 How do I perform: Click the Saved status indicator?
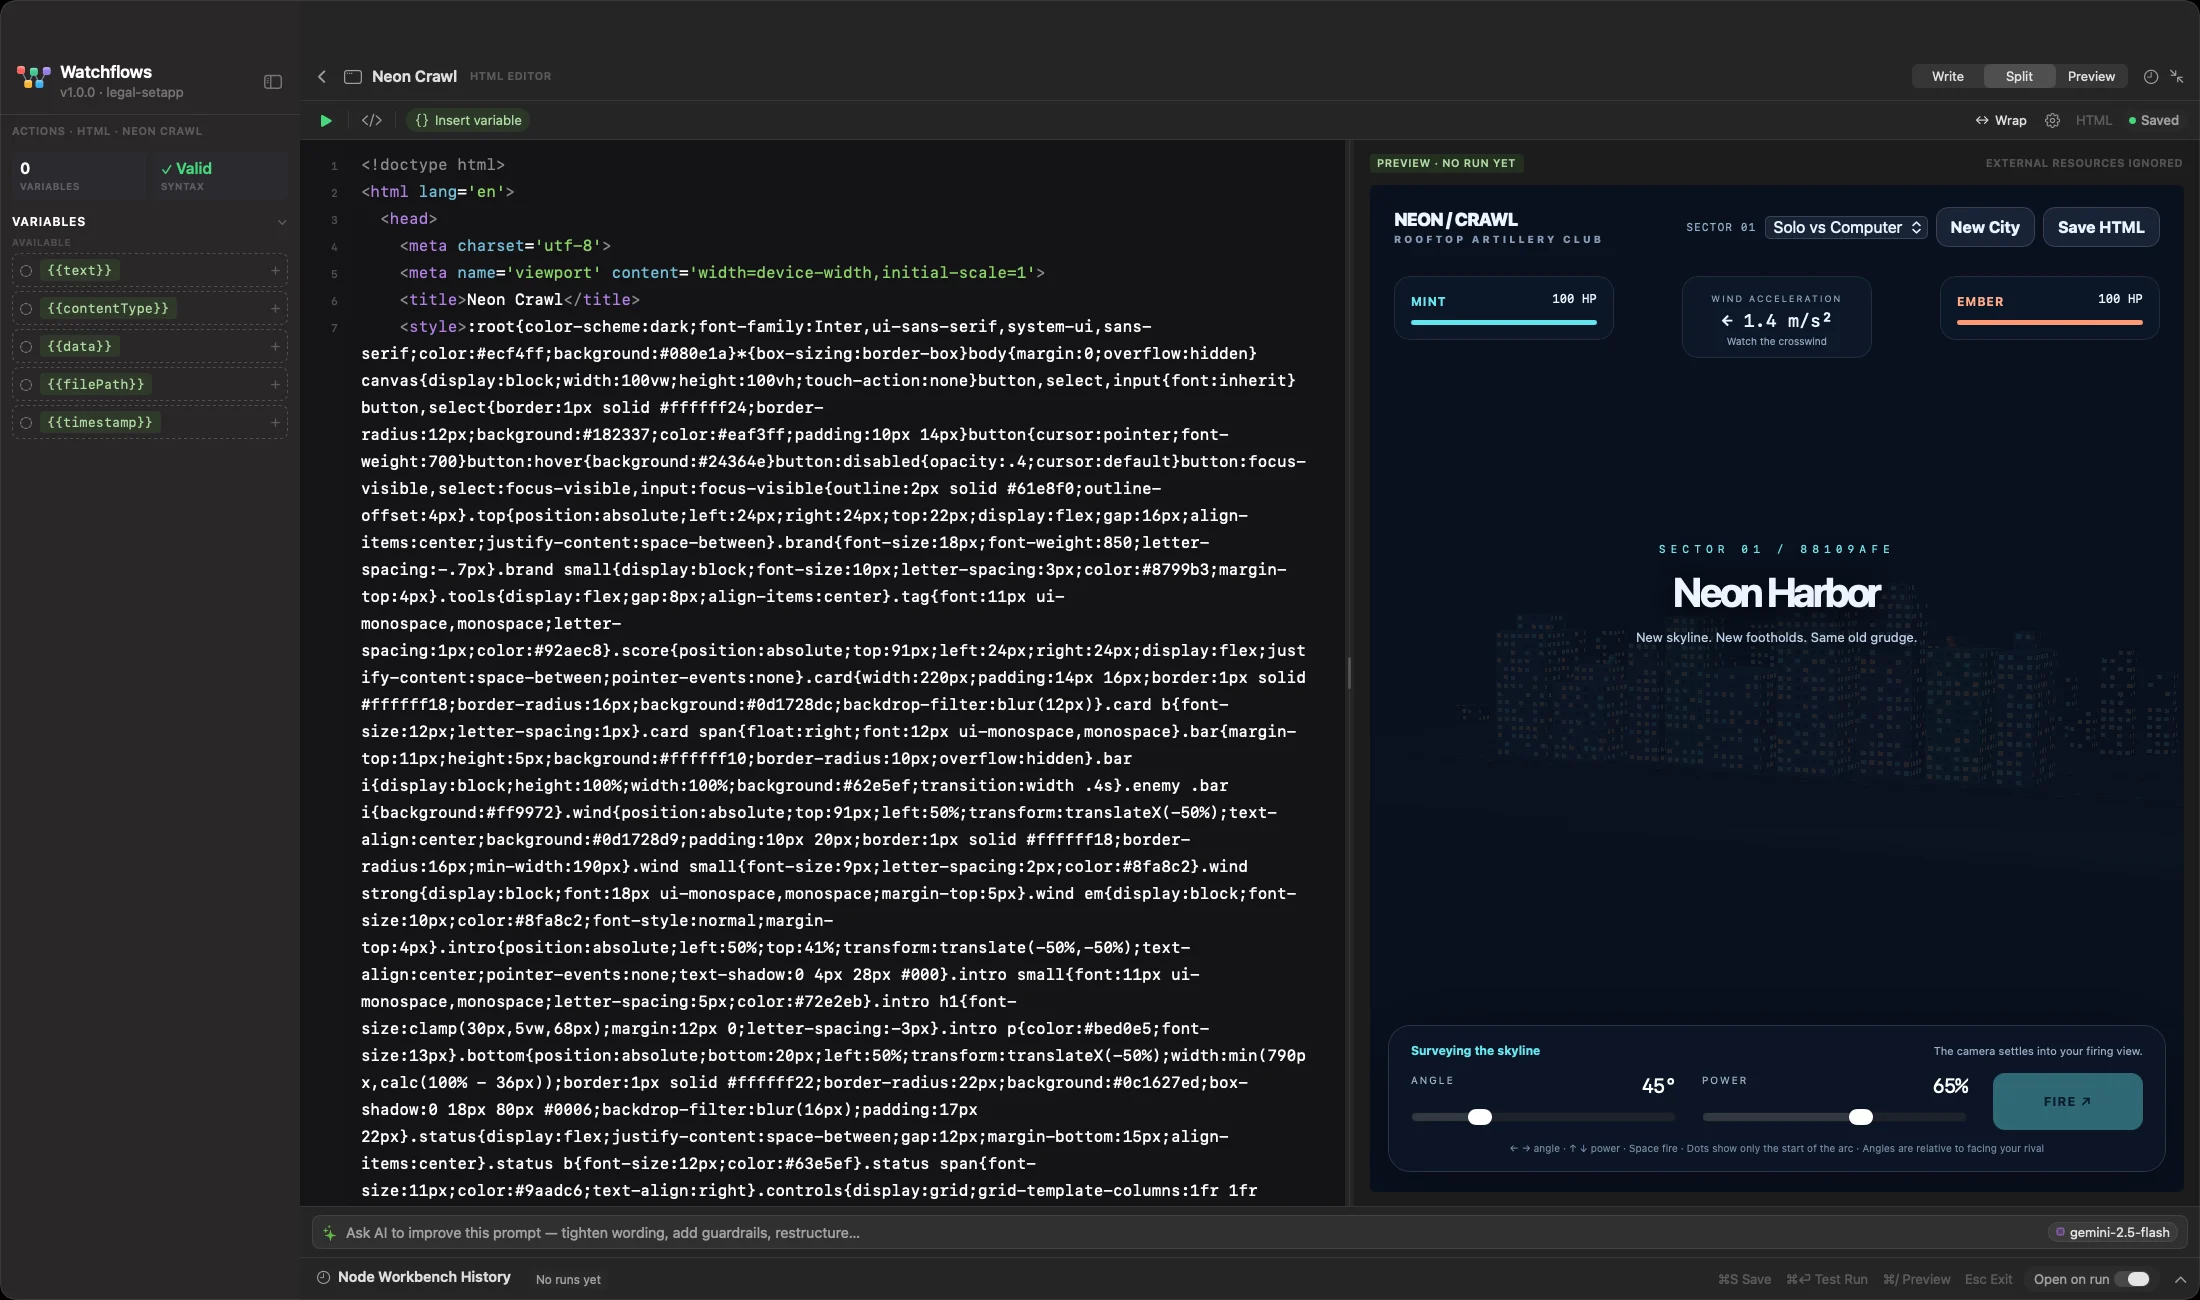coord(2153,120)
